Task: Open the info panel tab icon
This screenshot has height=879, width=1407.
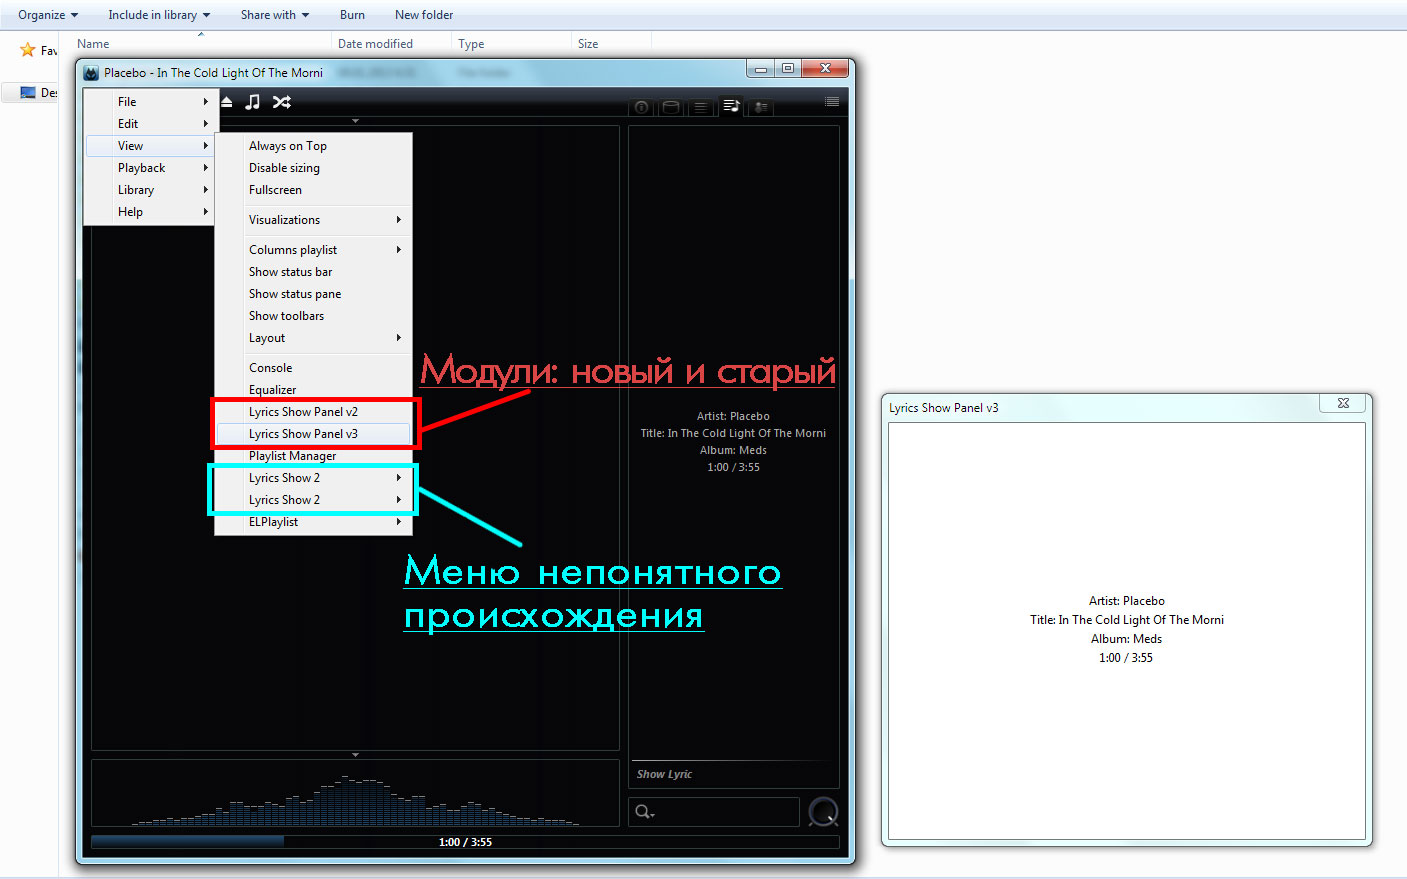Action: 642,107
